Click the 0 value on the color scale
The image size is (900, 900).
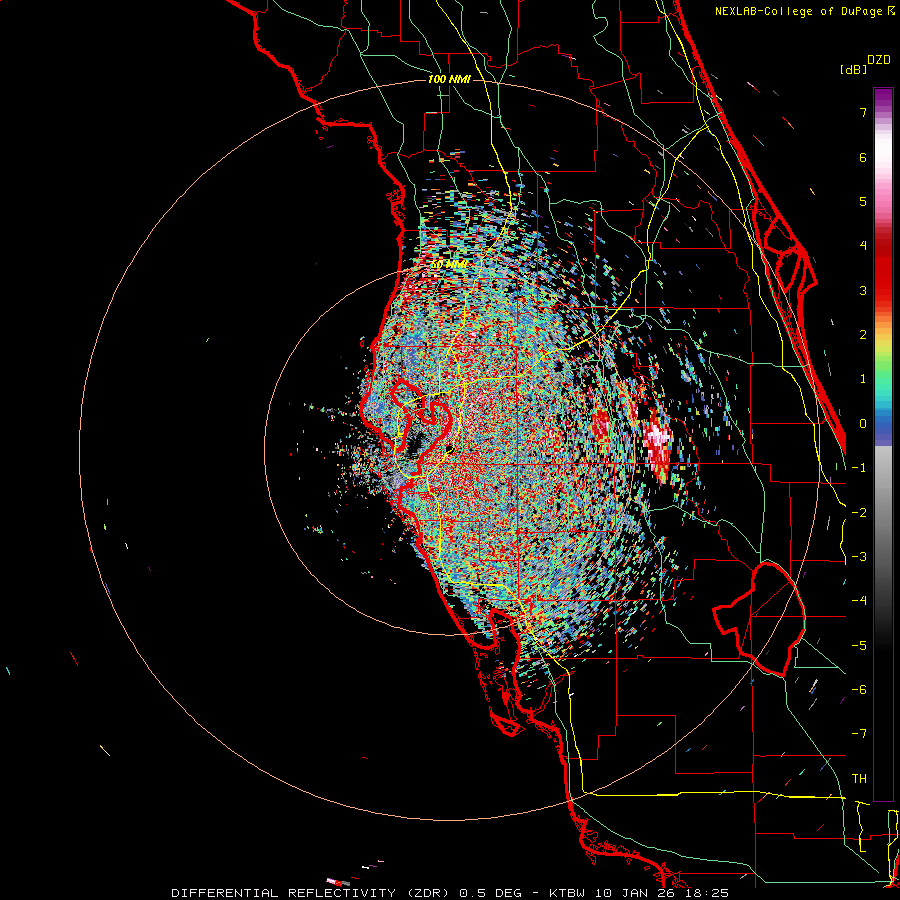pos(863,424)
